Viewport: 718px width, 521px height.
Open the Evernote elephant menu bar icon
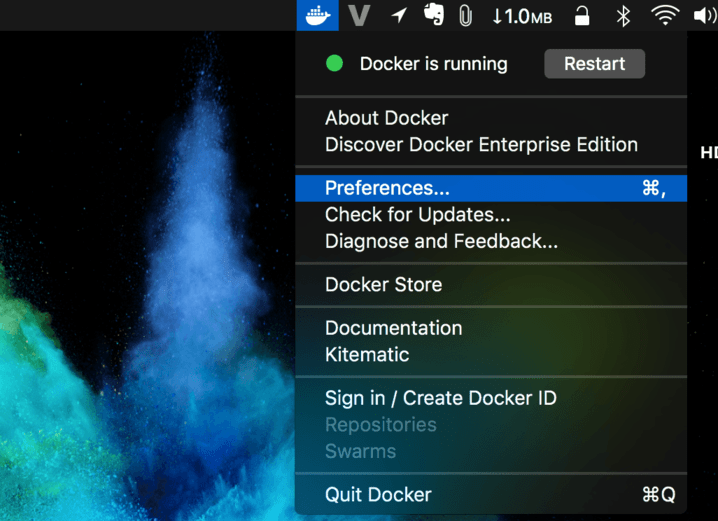(434, 14)
